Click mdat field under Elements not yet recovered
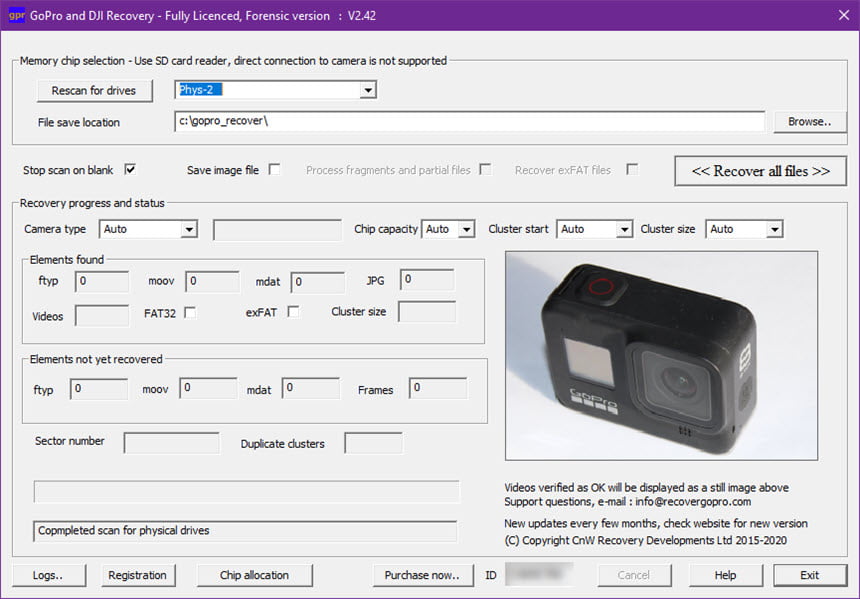The width and height of the screenshot is (860, 599). click(x=311, y=388)
